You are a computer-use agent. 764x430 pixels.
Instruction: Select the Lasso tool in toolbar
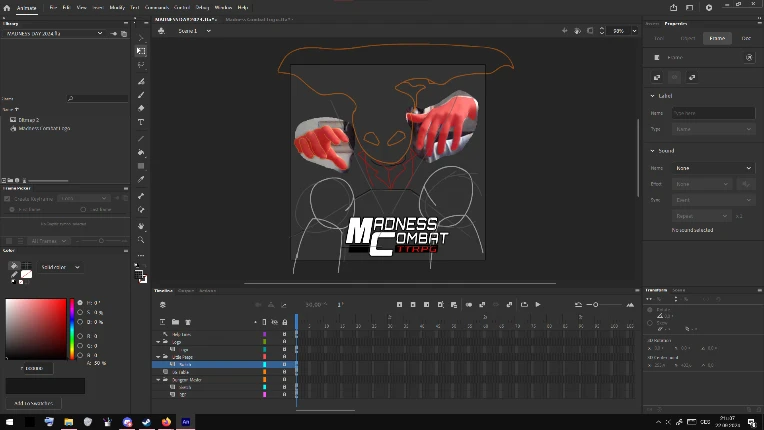(x=141, y=65)
